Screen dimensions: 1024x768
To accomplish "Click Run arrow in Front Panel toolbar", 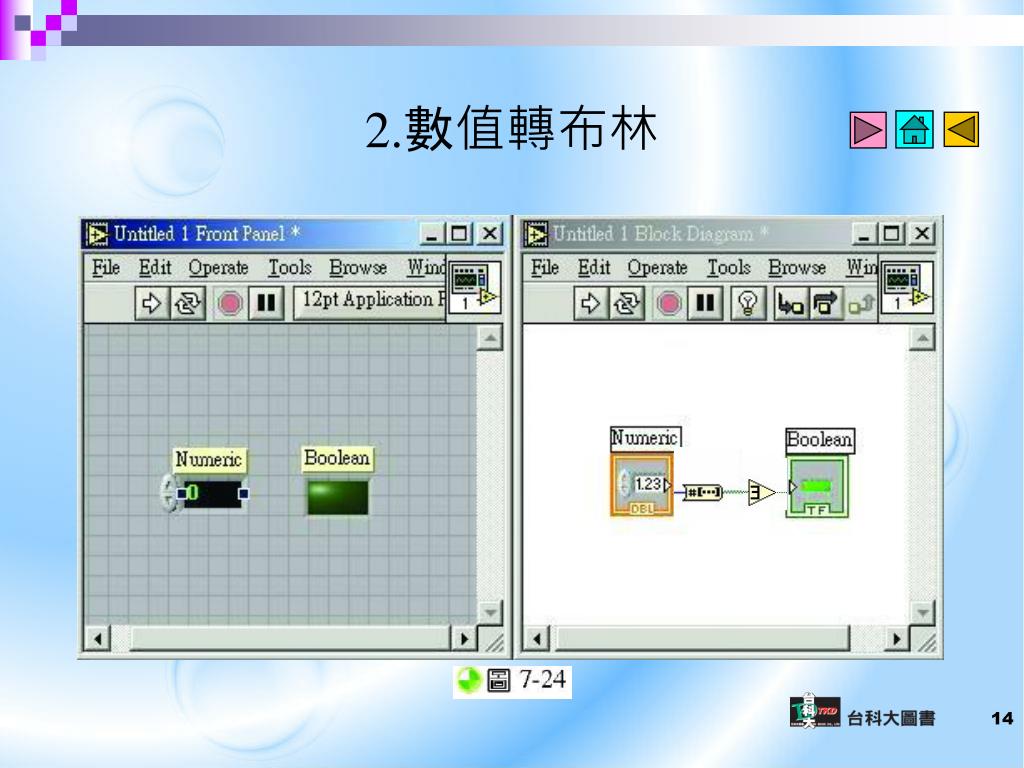I will [x=152, y=304].
